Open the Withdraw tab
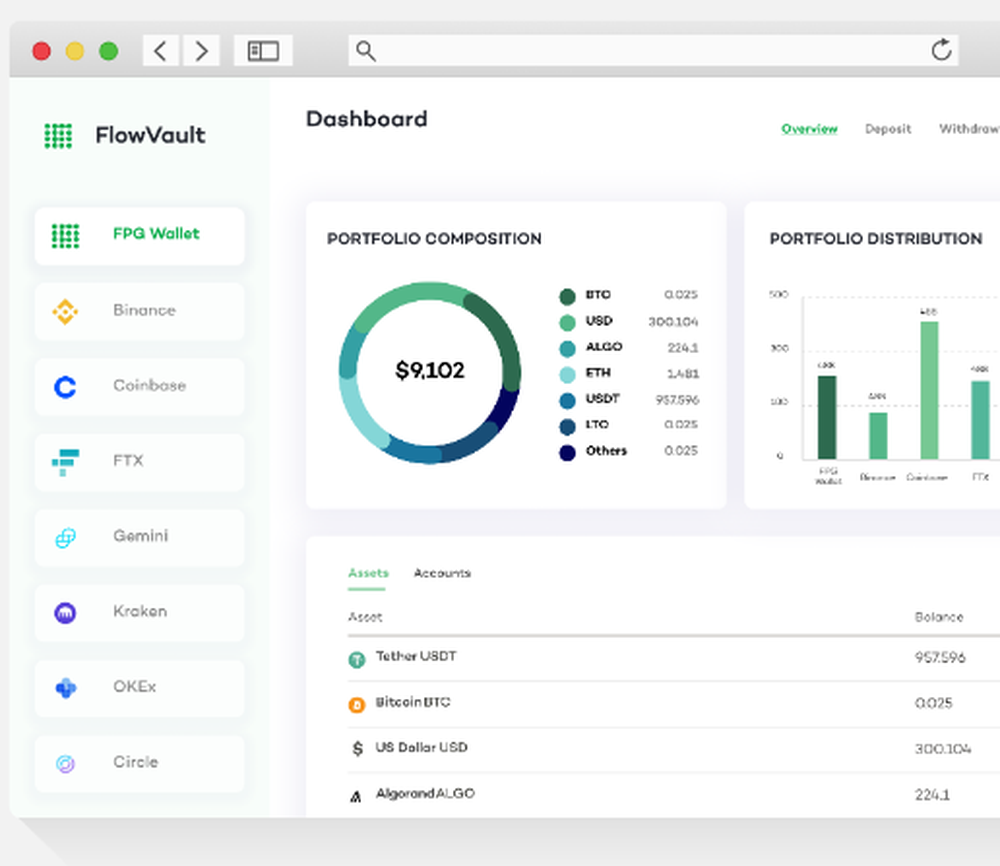Viewport: 1000px width, 866px height. [x=969, y=129]
